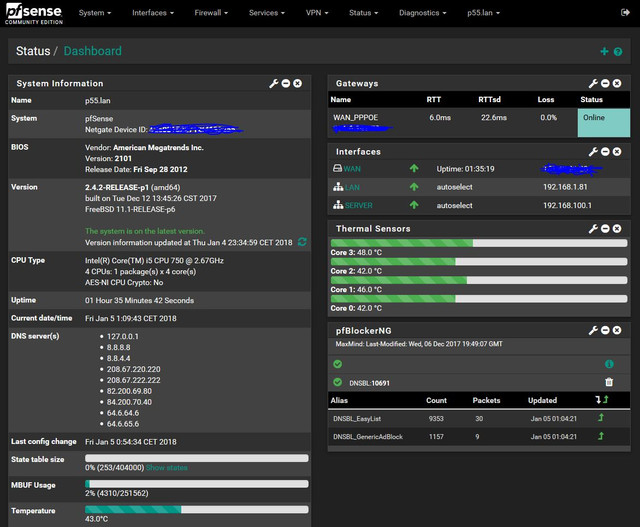Viewport: 640px width, 527px height.
Task: Click the WAN interface up arrow
Action: click(414, 168)
